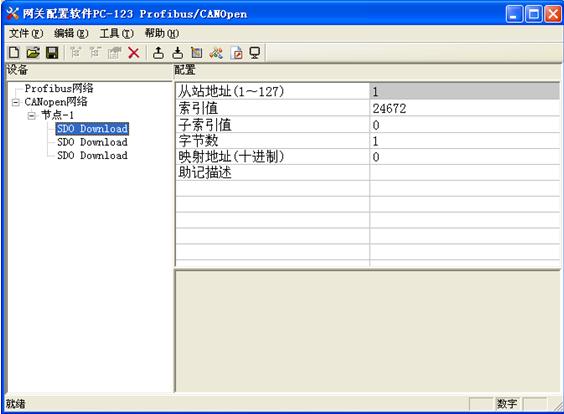
Task: Click the upload configuration arrow icon
Action: [x=158, y=53]
